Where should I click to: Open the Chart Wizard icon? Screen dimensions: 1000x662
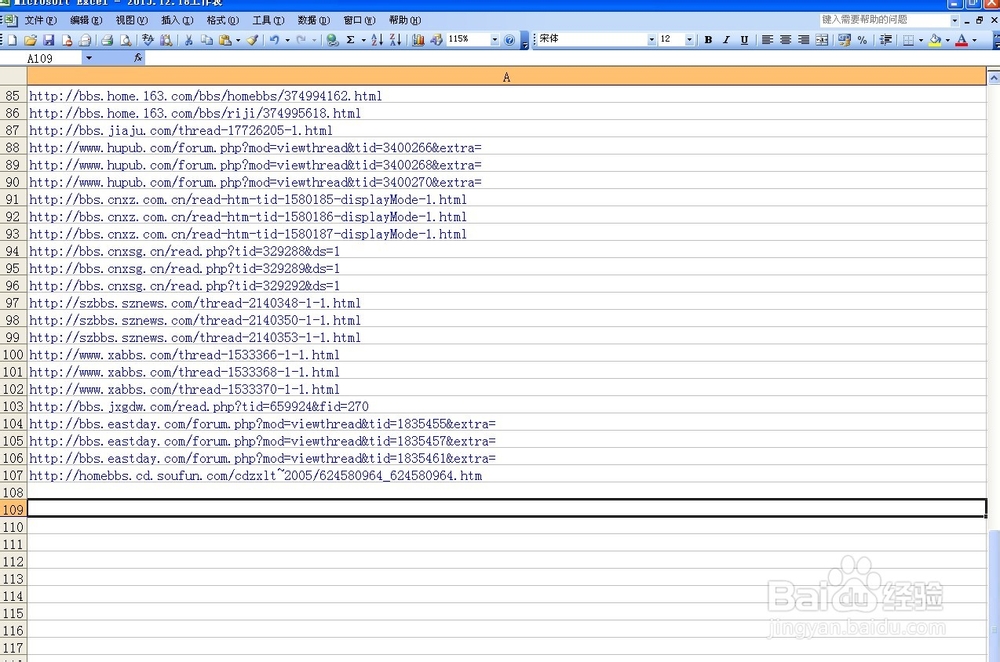coord(418,40)
